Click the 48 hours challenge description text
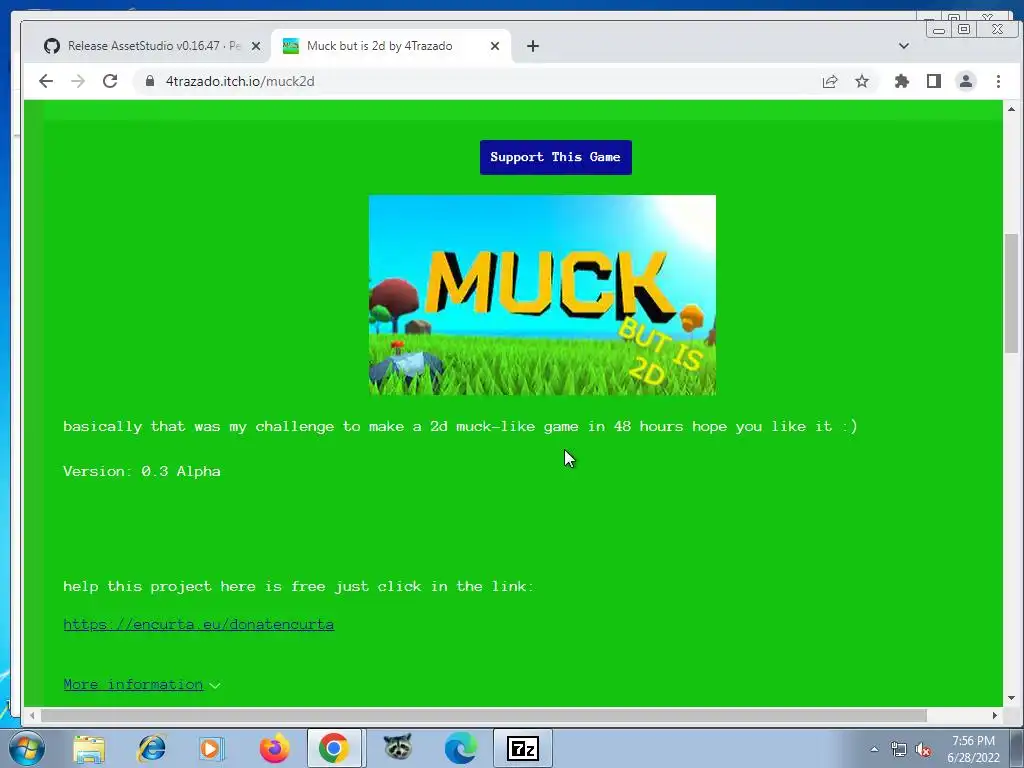The width and height of the screenshot is (1024, 768). click(x=460, y=426)
